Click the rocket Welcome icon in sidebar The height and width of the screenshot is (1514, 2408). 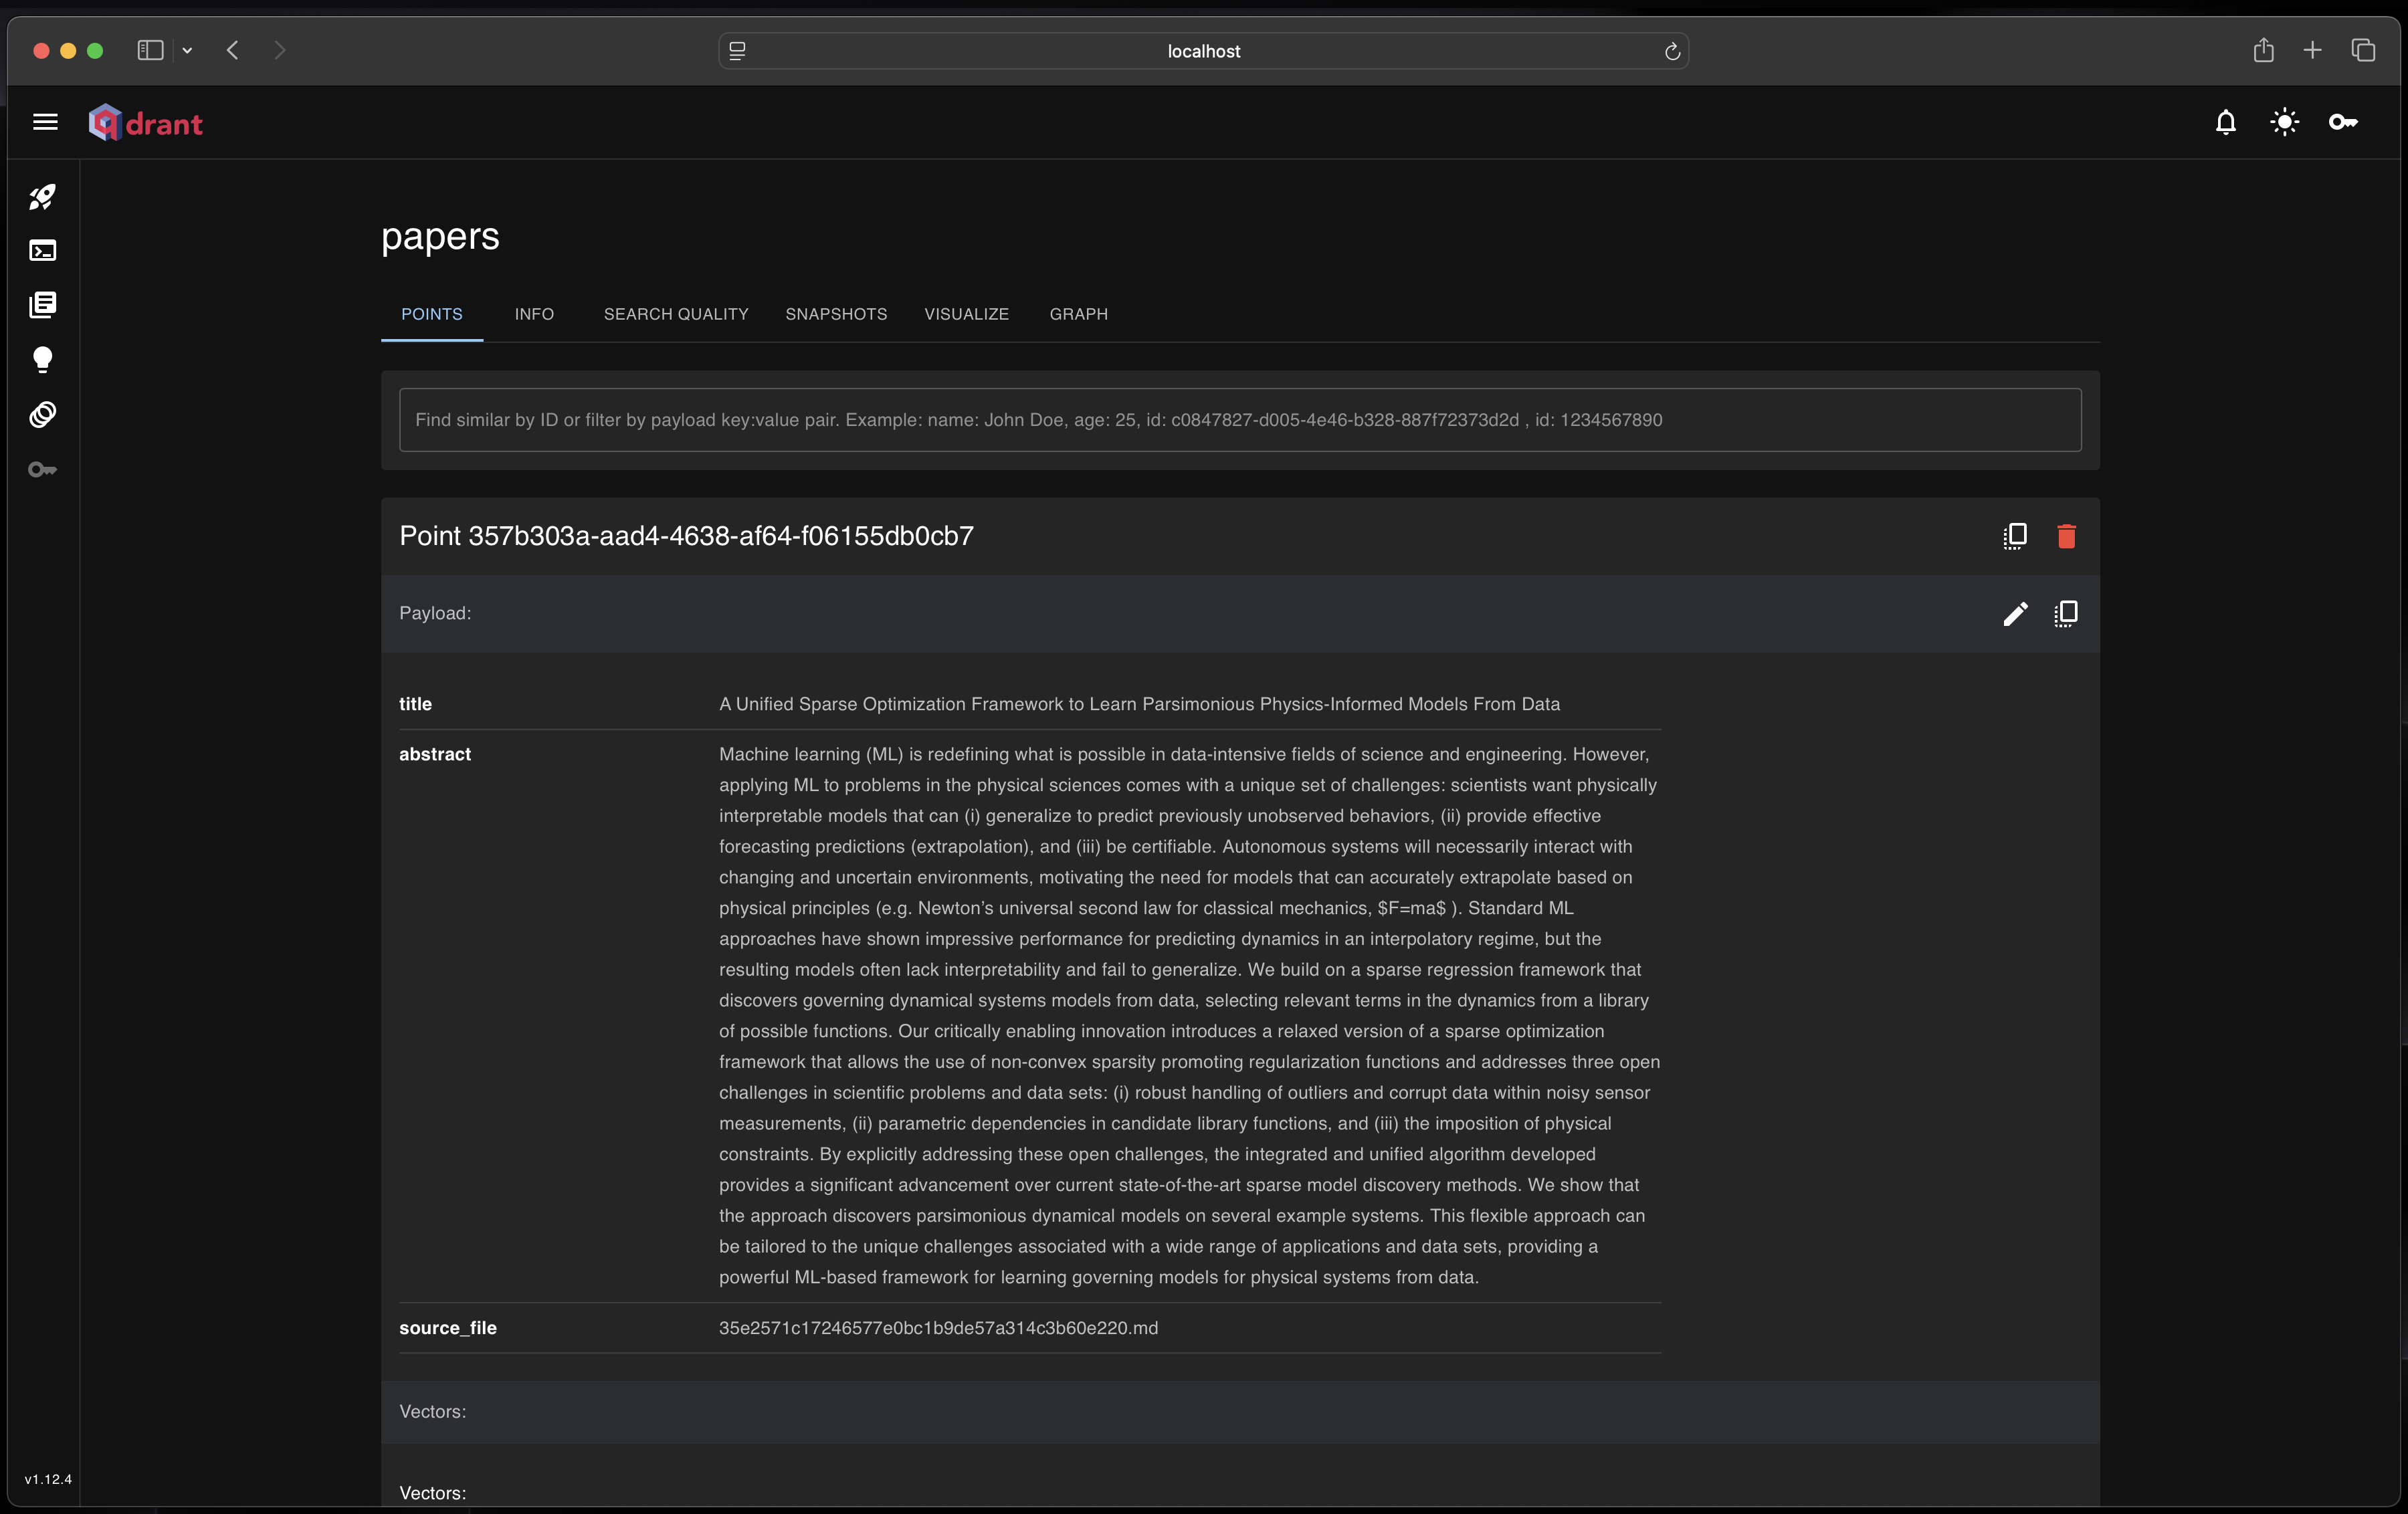(x=42, y=197)
